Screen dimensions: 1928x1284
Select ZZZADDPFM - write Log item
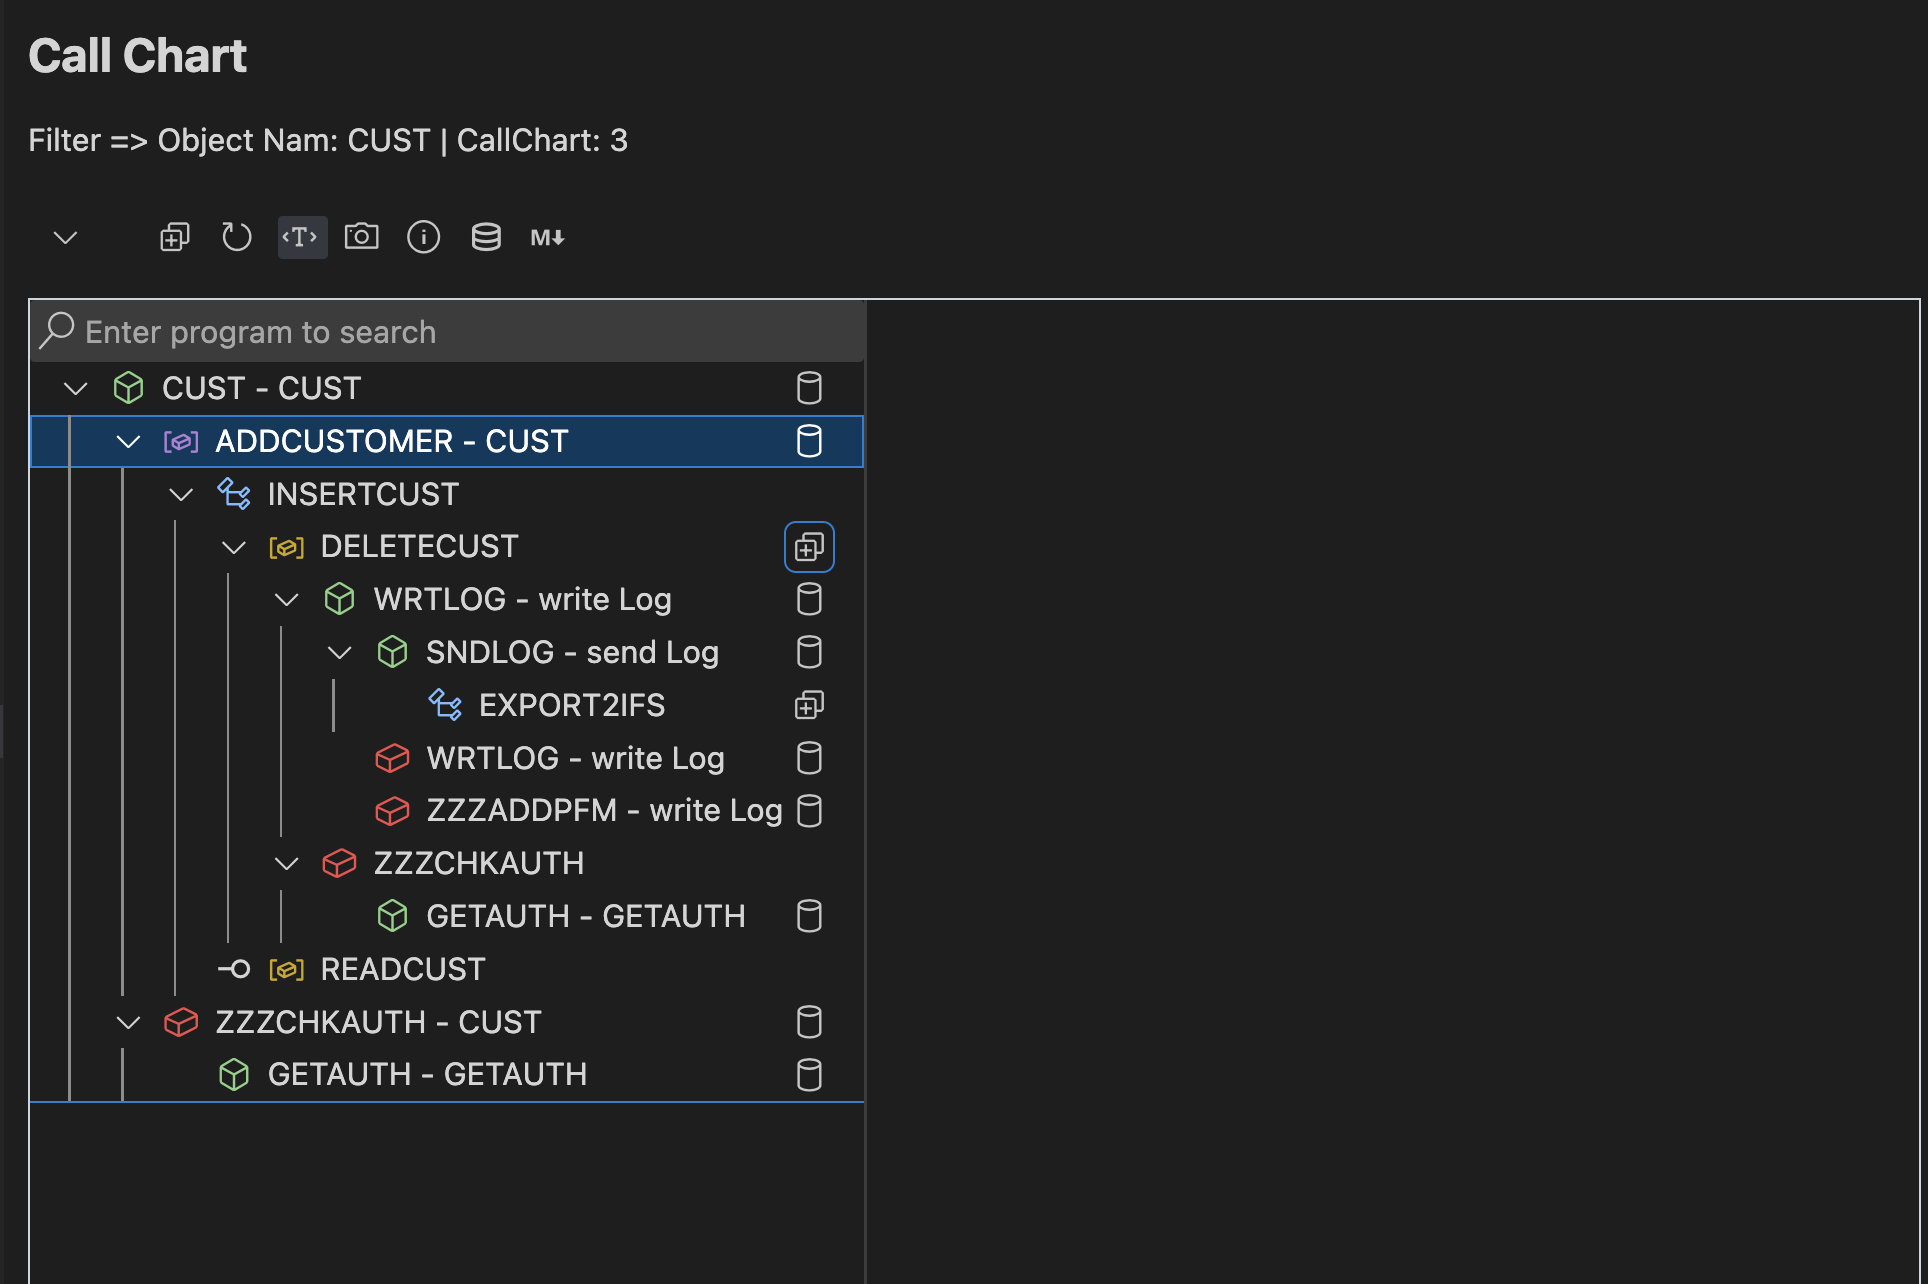point(603,810)
